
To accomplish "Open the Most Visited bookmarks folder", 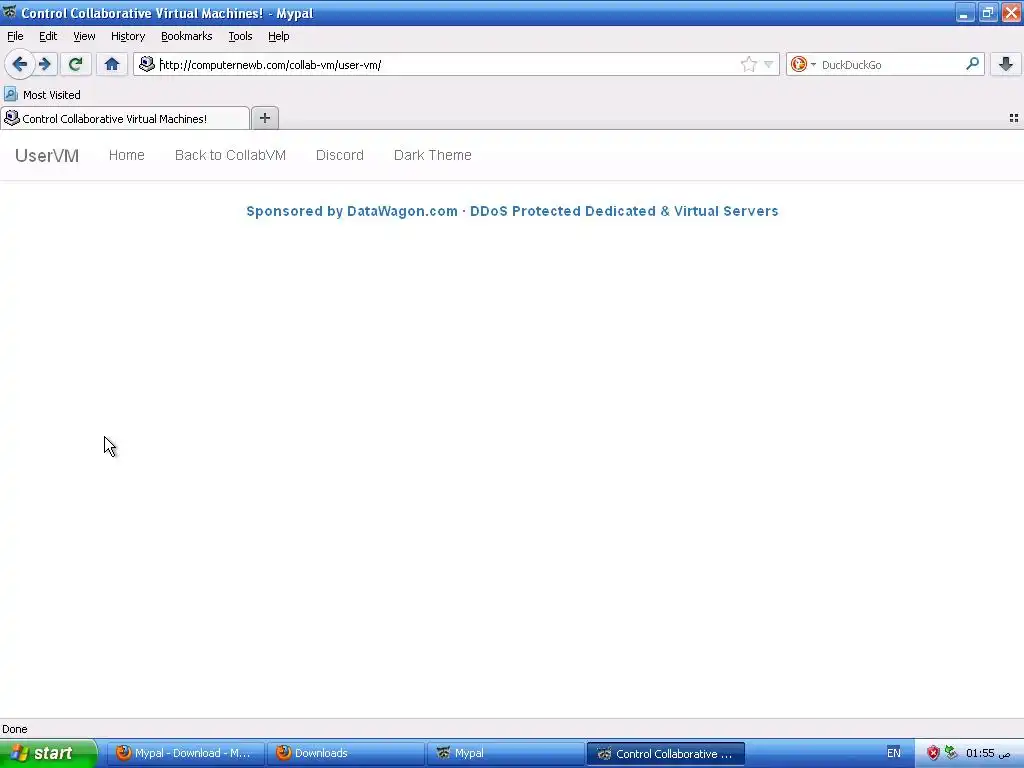I will click(42, 95).
